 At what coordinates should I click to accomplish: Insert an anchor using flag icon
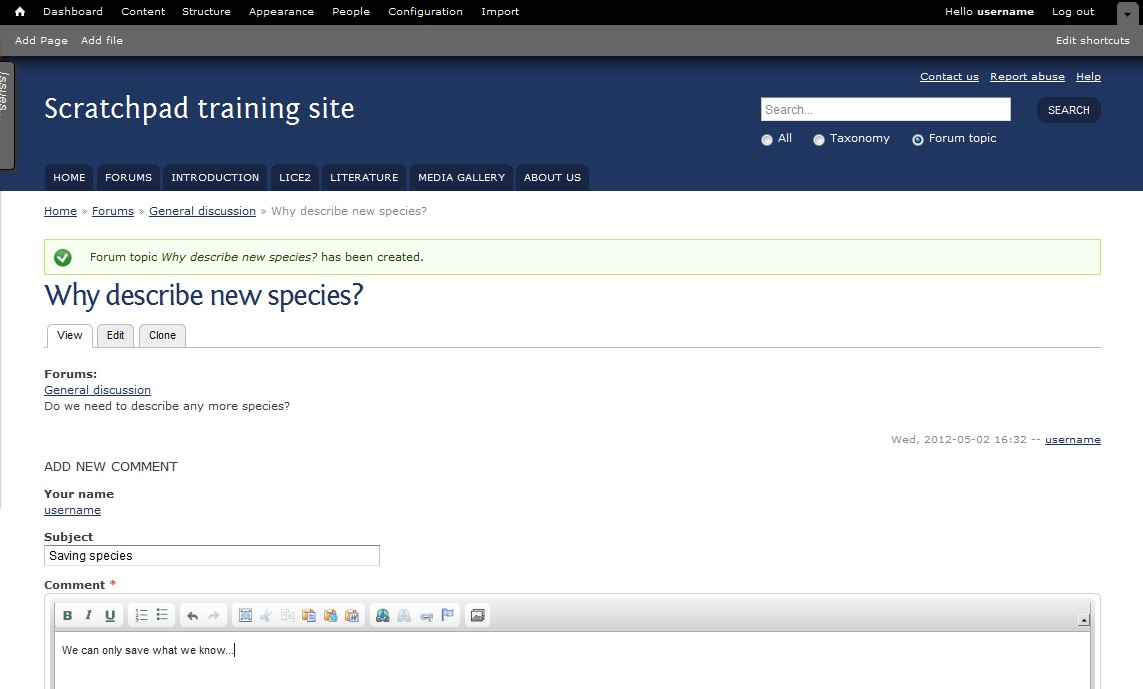coord(448,615)
